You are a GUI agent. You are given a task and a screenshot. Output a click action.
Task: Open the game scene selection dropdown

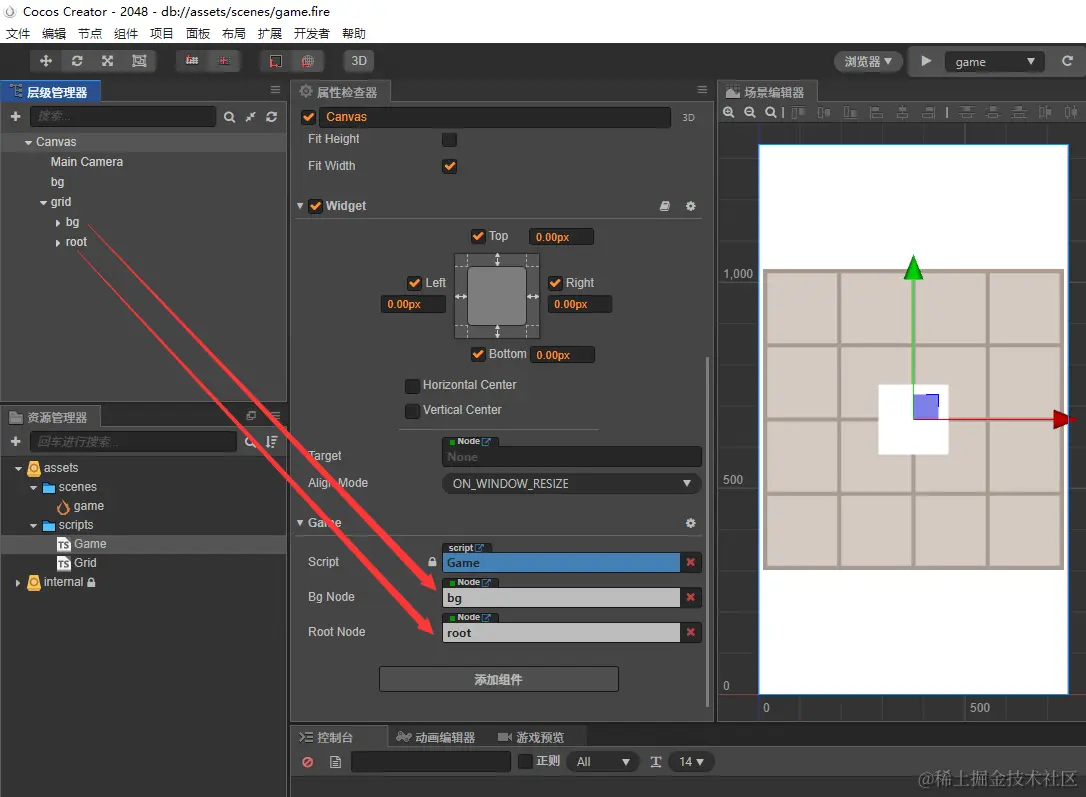pos(994,62)
